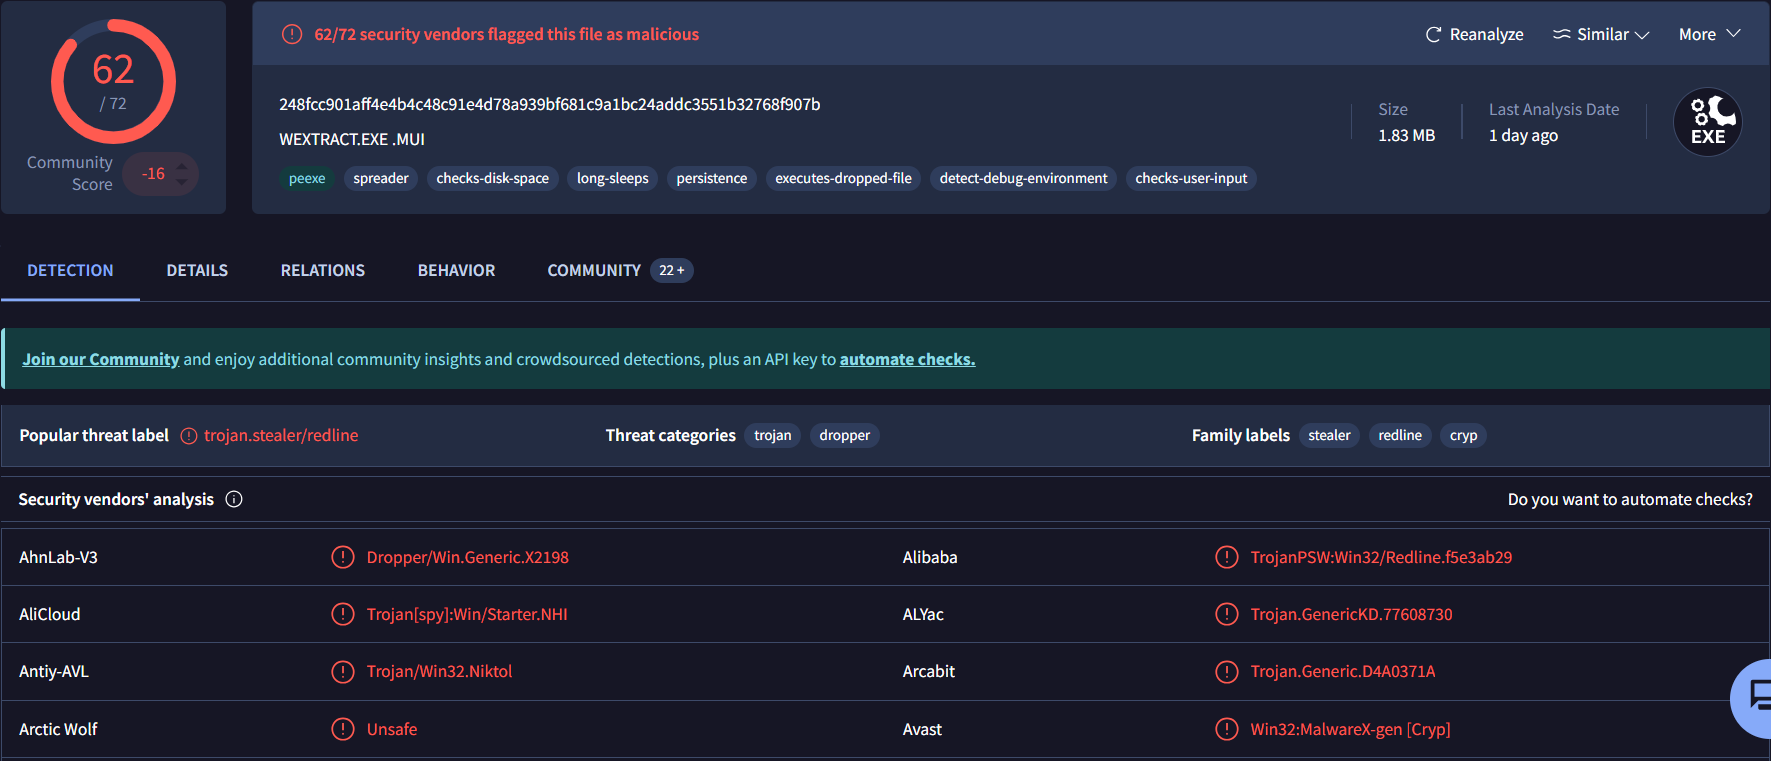Click the persistence tag
The width and height of the screenshot is (1771, 761).
712,178
